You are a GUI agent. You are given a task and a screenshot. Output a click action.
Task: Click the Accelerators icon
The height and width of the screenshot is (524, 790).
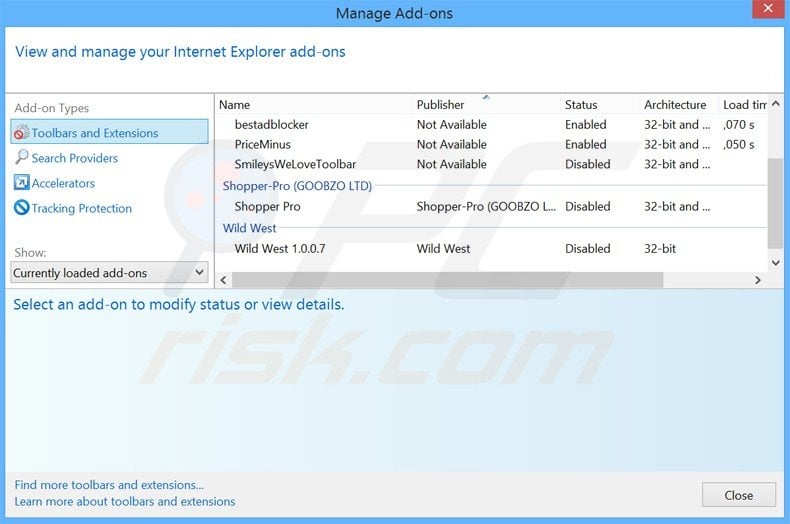(21, 183)
